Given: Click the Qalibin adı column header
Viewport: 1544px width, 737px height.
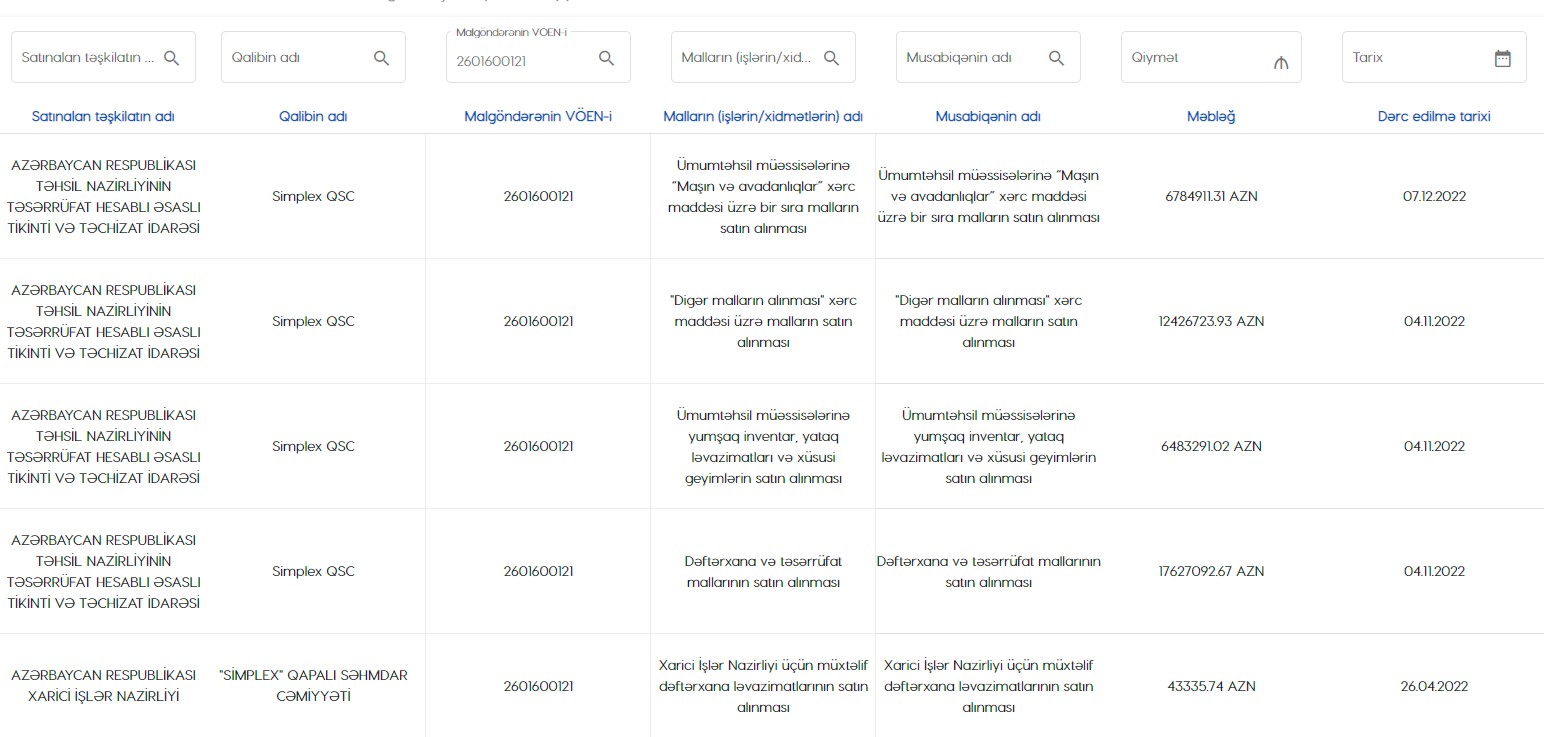Looking at the screenshot, I should click(x=313, y=116).
